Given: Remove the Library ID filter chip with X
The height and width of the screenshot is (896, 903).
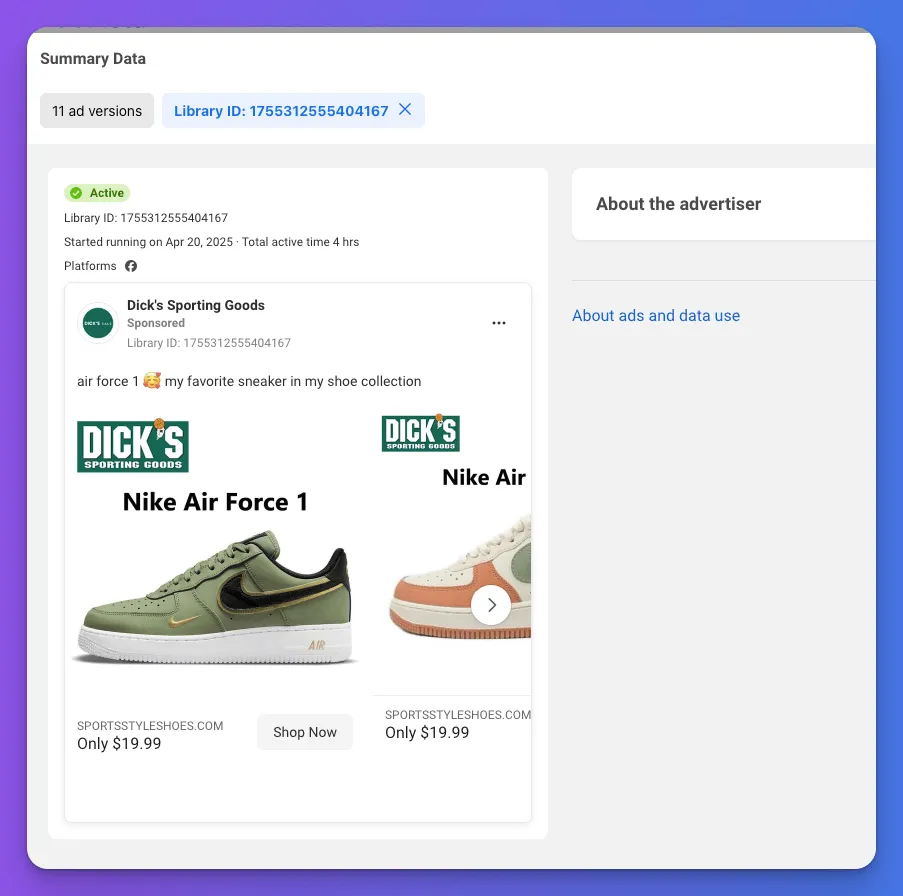Looking at the screenshot, I should click(x=405, y=109).
